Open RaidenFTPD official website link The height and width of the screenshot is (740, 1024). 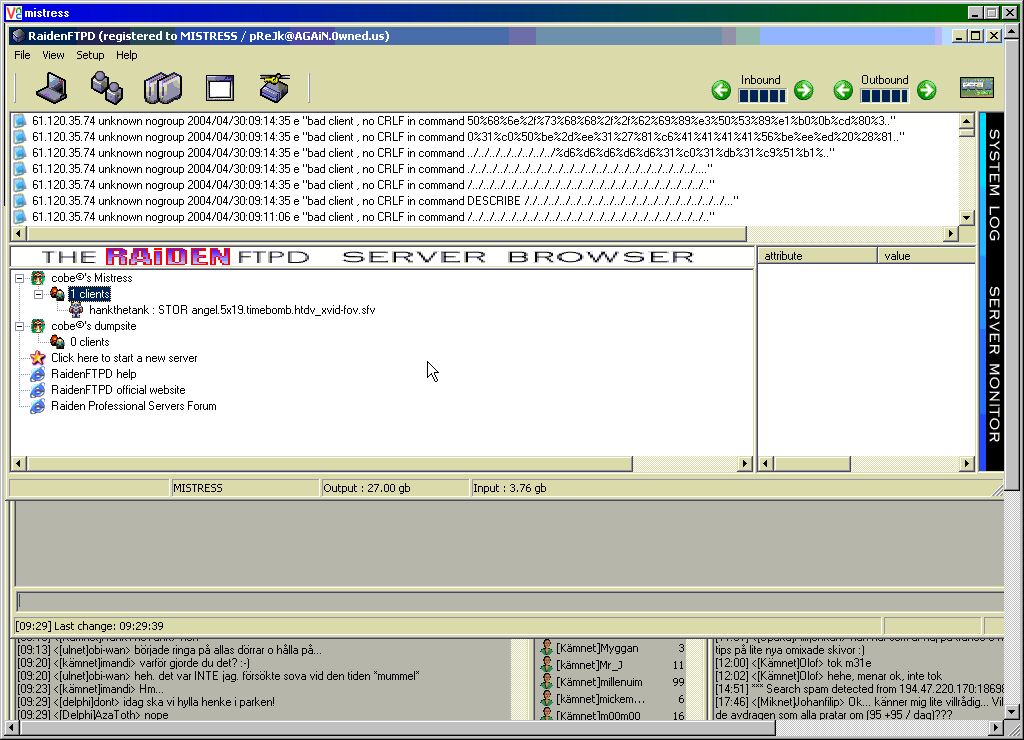[x=118, y=390]
